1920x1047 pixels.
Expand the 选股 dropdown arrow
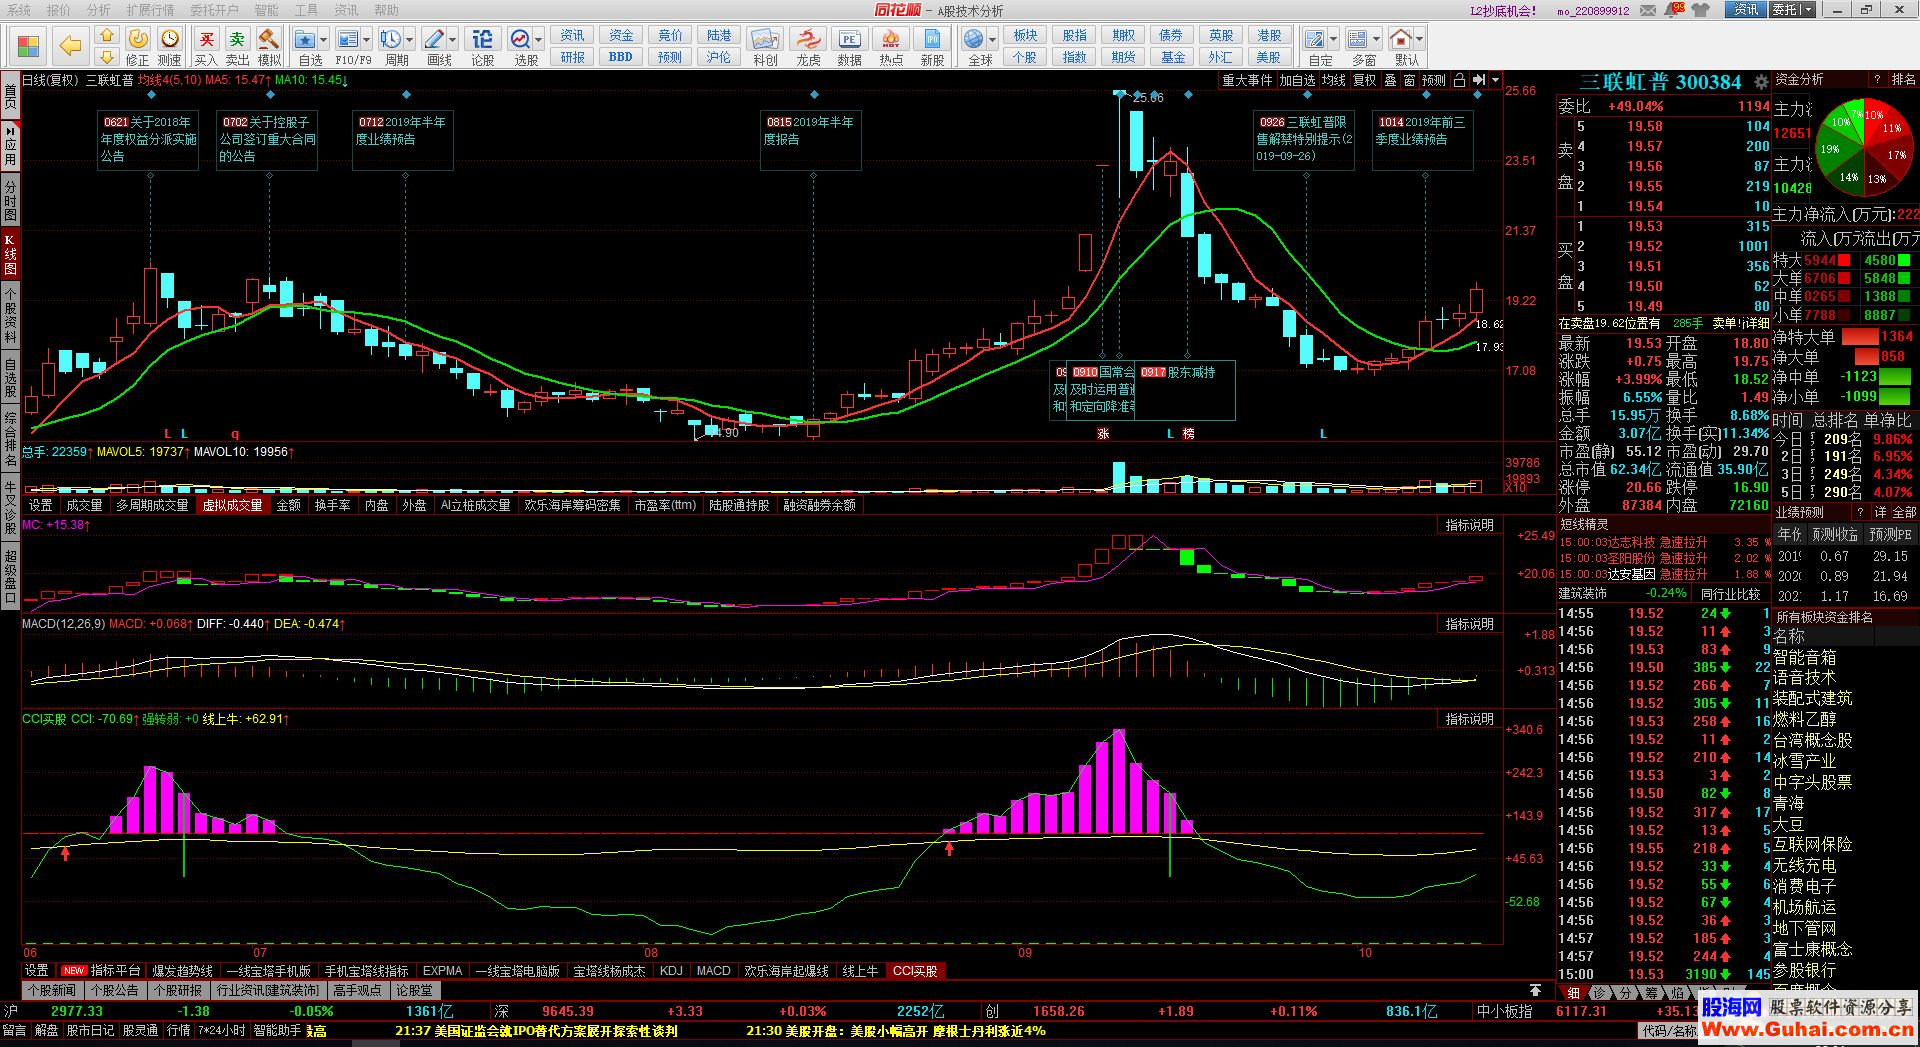click(539, 40)
